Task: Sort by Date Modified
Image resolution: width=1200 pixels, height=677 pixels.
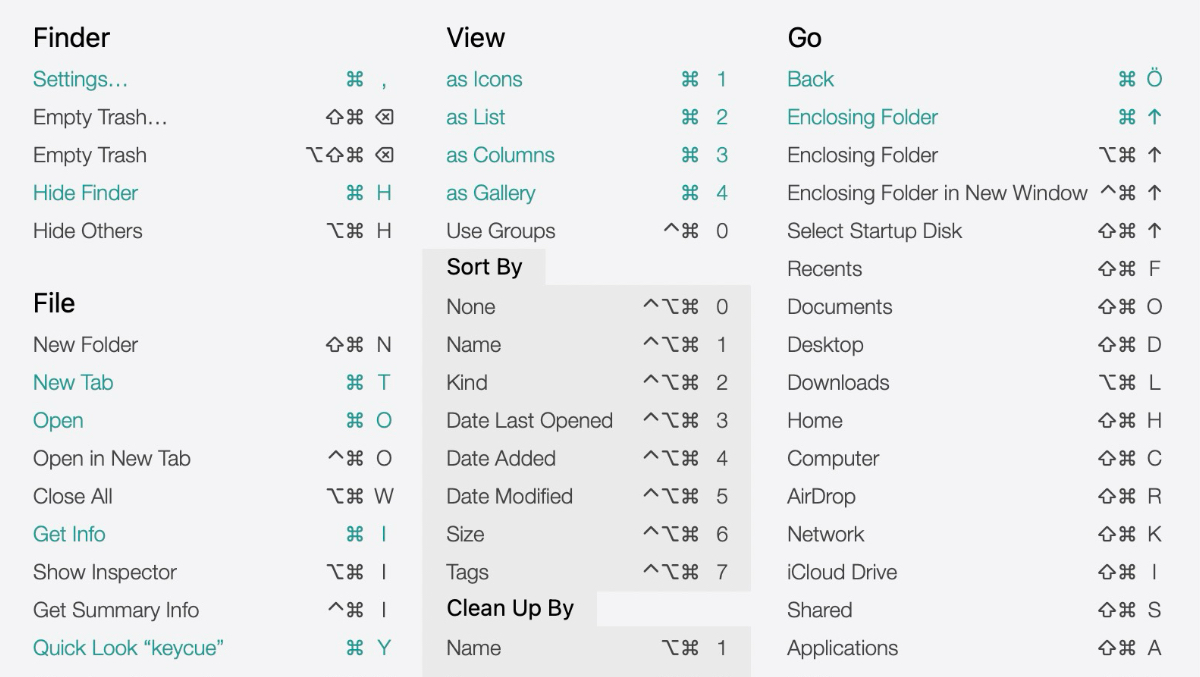Action: 509,497
